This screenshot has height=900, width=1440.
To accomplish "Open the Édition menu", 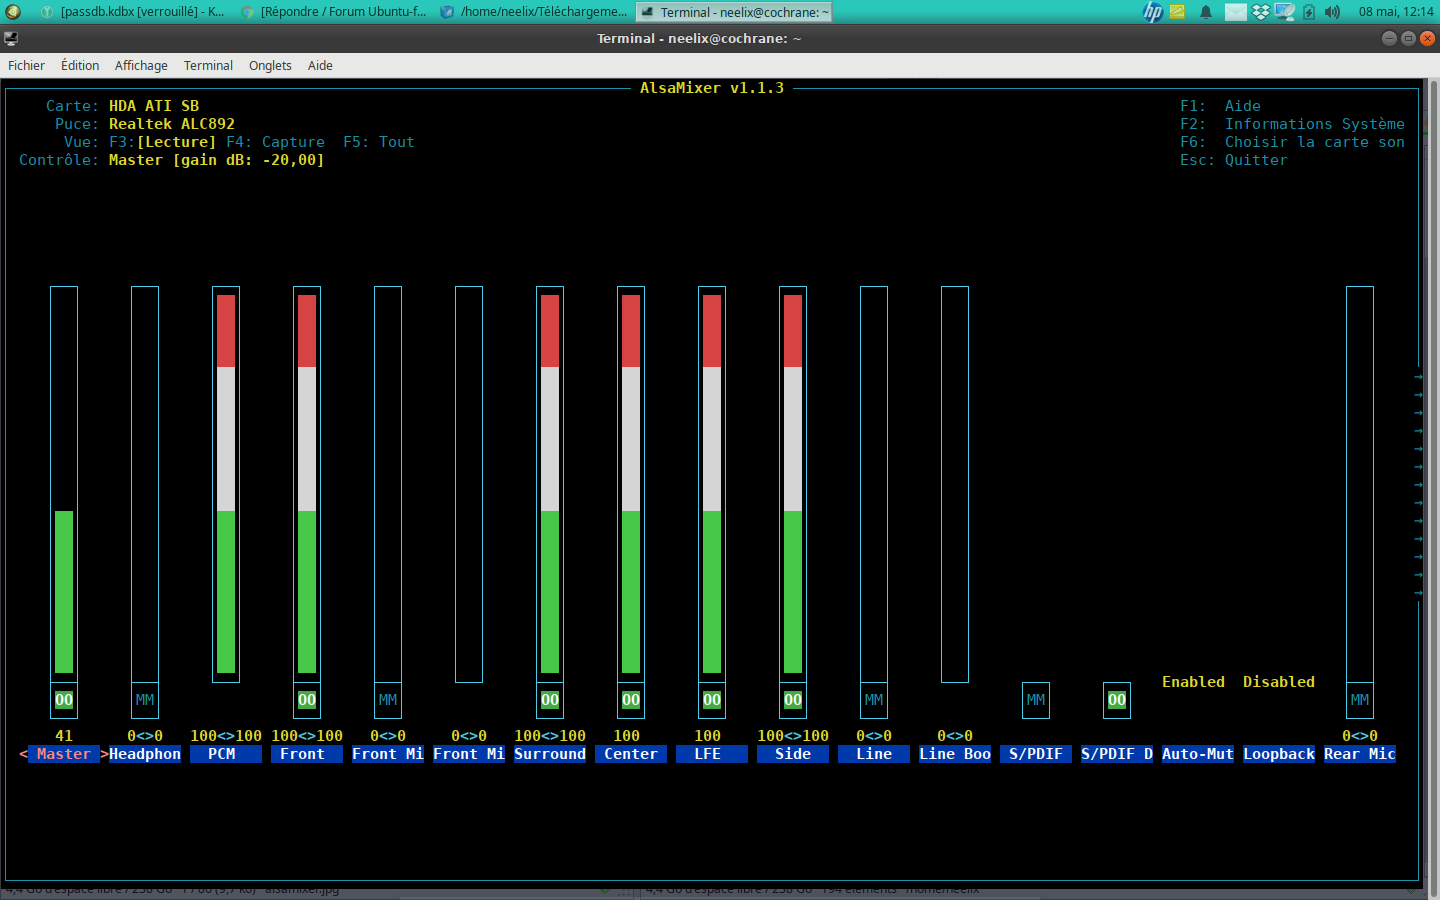I will pyautogui.click(x=80, y=65).
